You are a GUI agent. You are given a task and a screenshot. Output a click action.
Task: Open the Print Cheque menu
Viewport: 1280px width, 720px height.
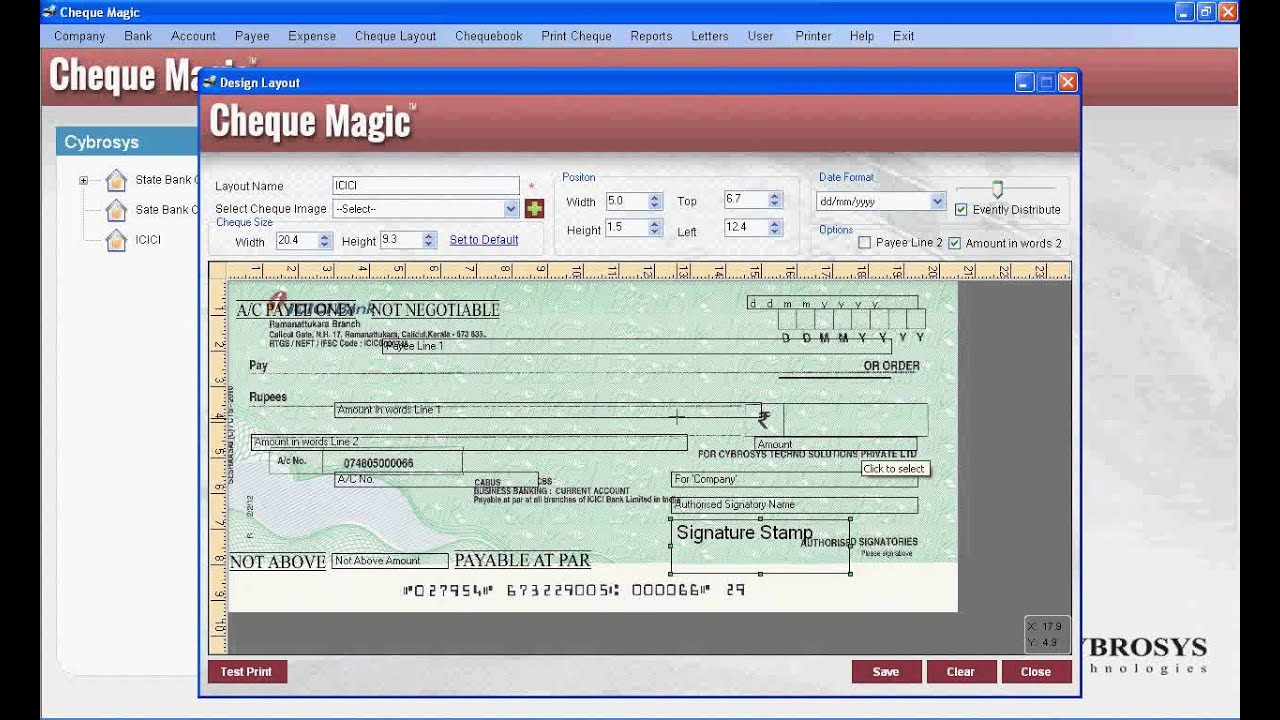pyautogui.click(x=576, y=36)
